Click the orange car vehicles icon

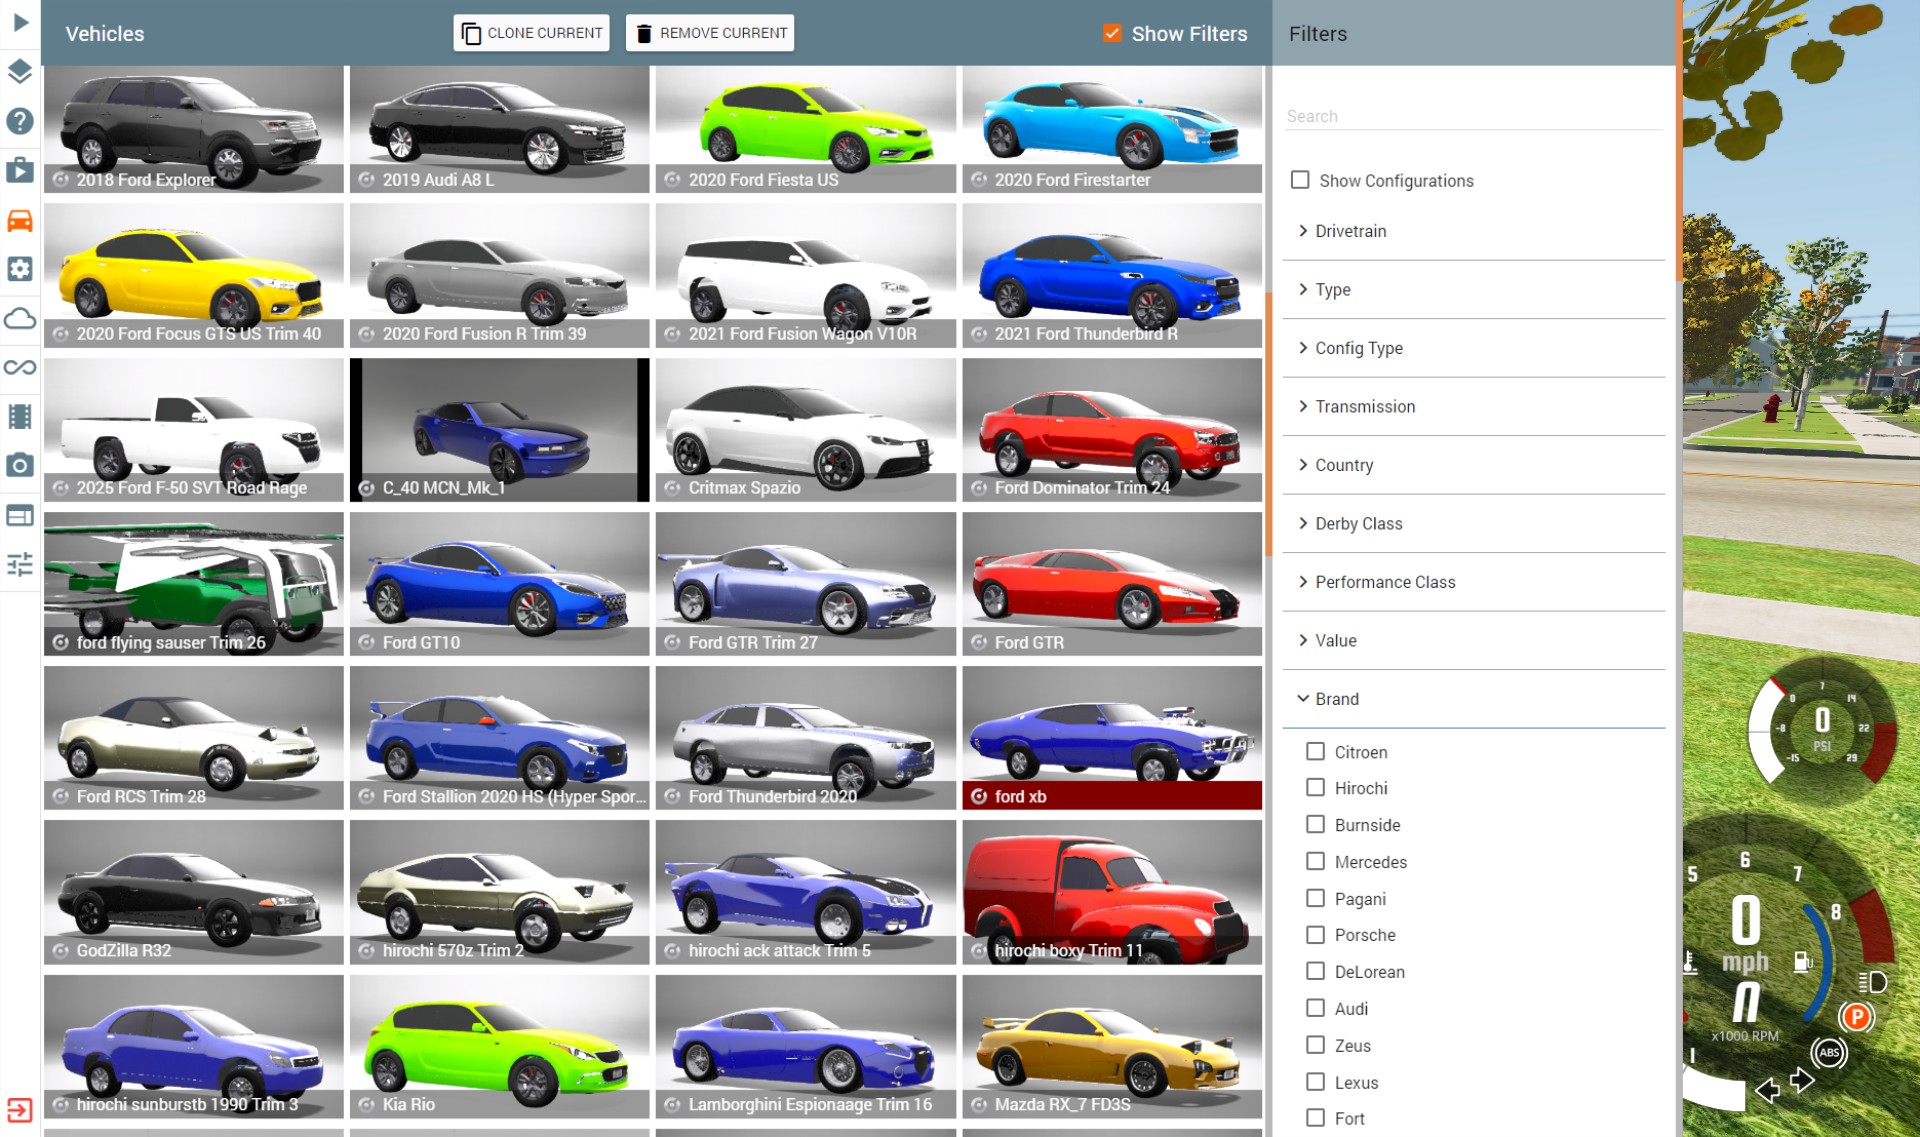pyautogui.click(x=20, y=220)
